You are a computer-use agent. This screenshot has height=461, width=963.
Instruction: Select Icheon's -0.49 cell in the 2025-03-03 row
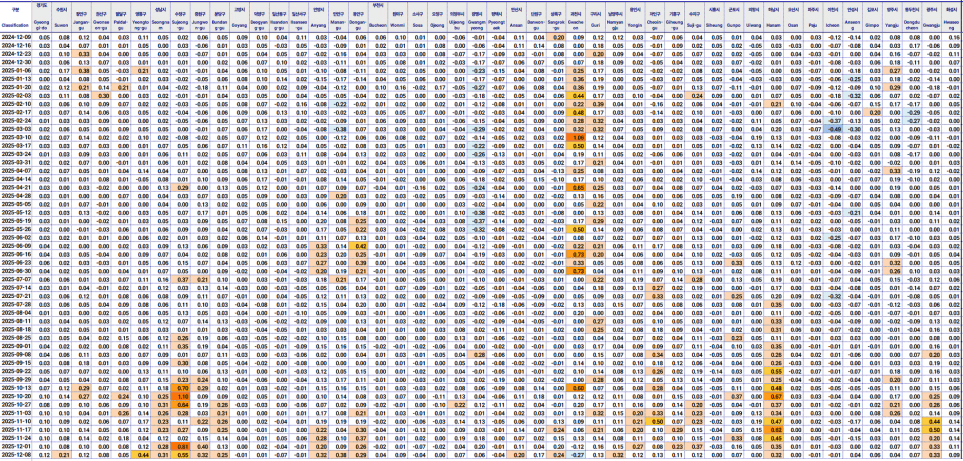(834, 129)
